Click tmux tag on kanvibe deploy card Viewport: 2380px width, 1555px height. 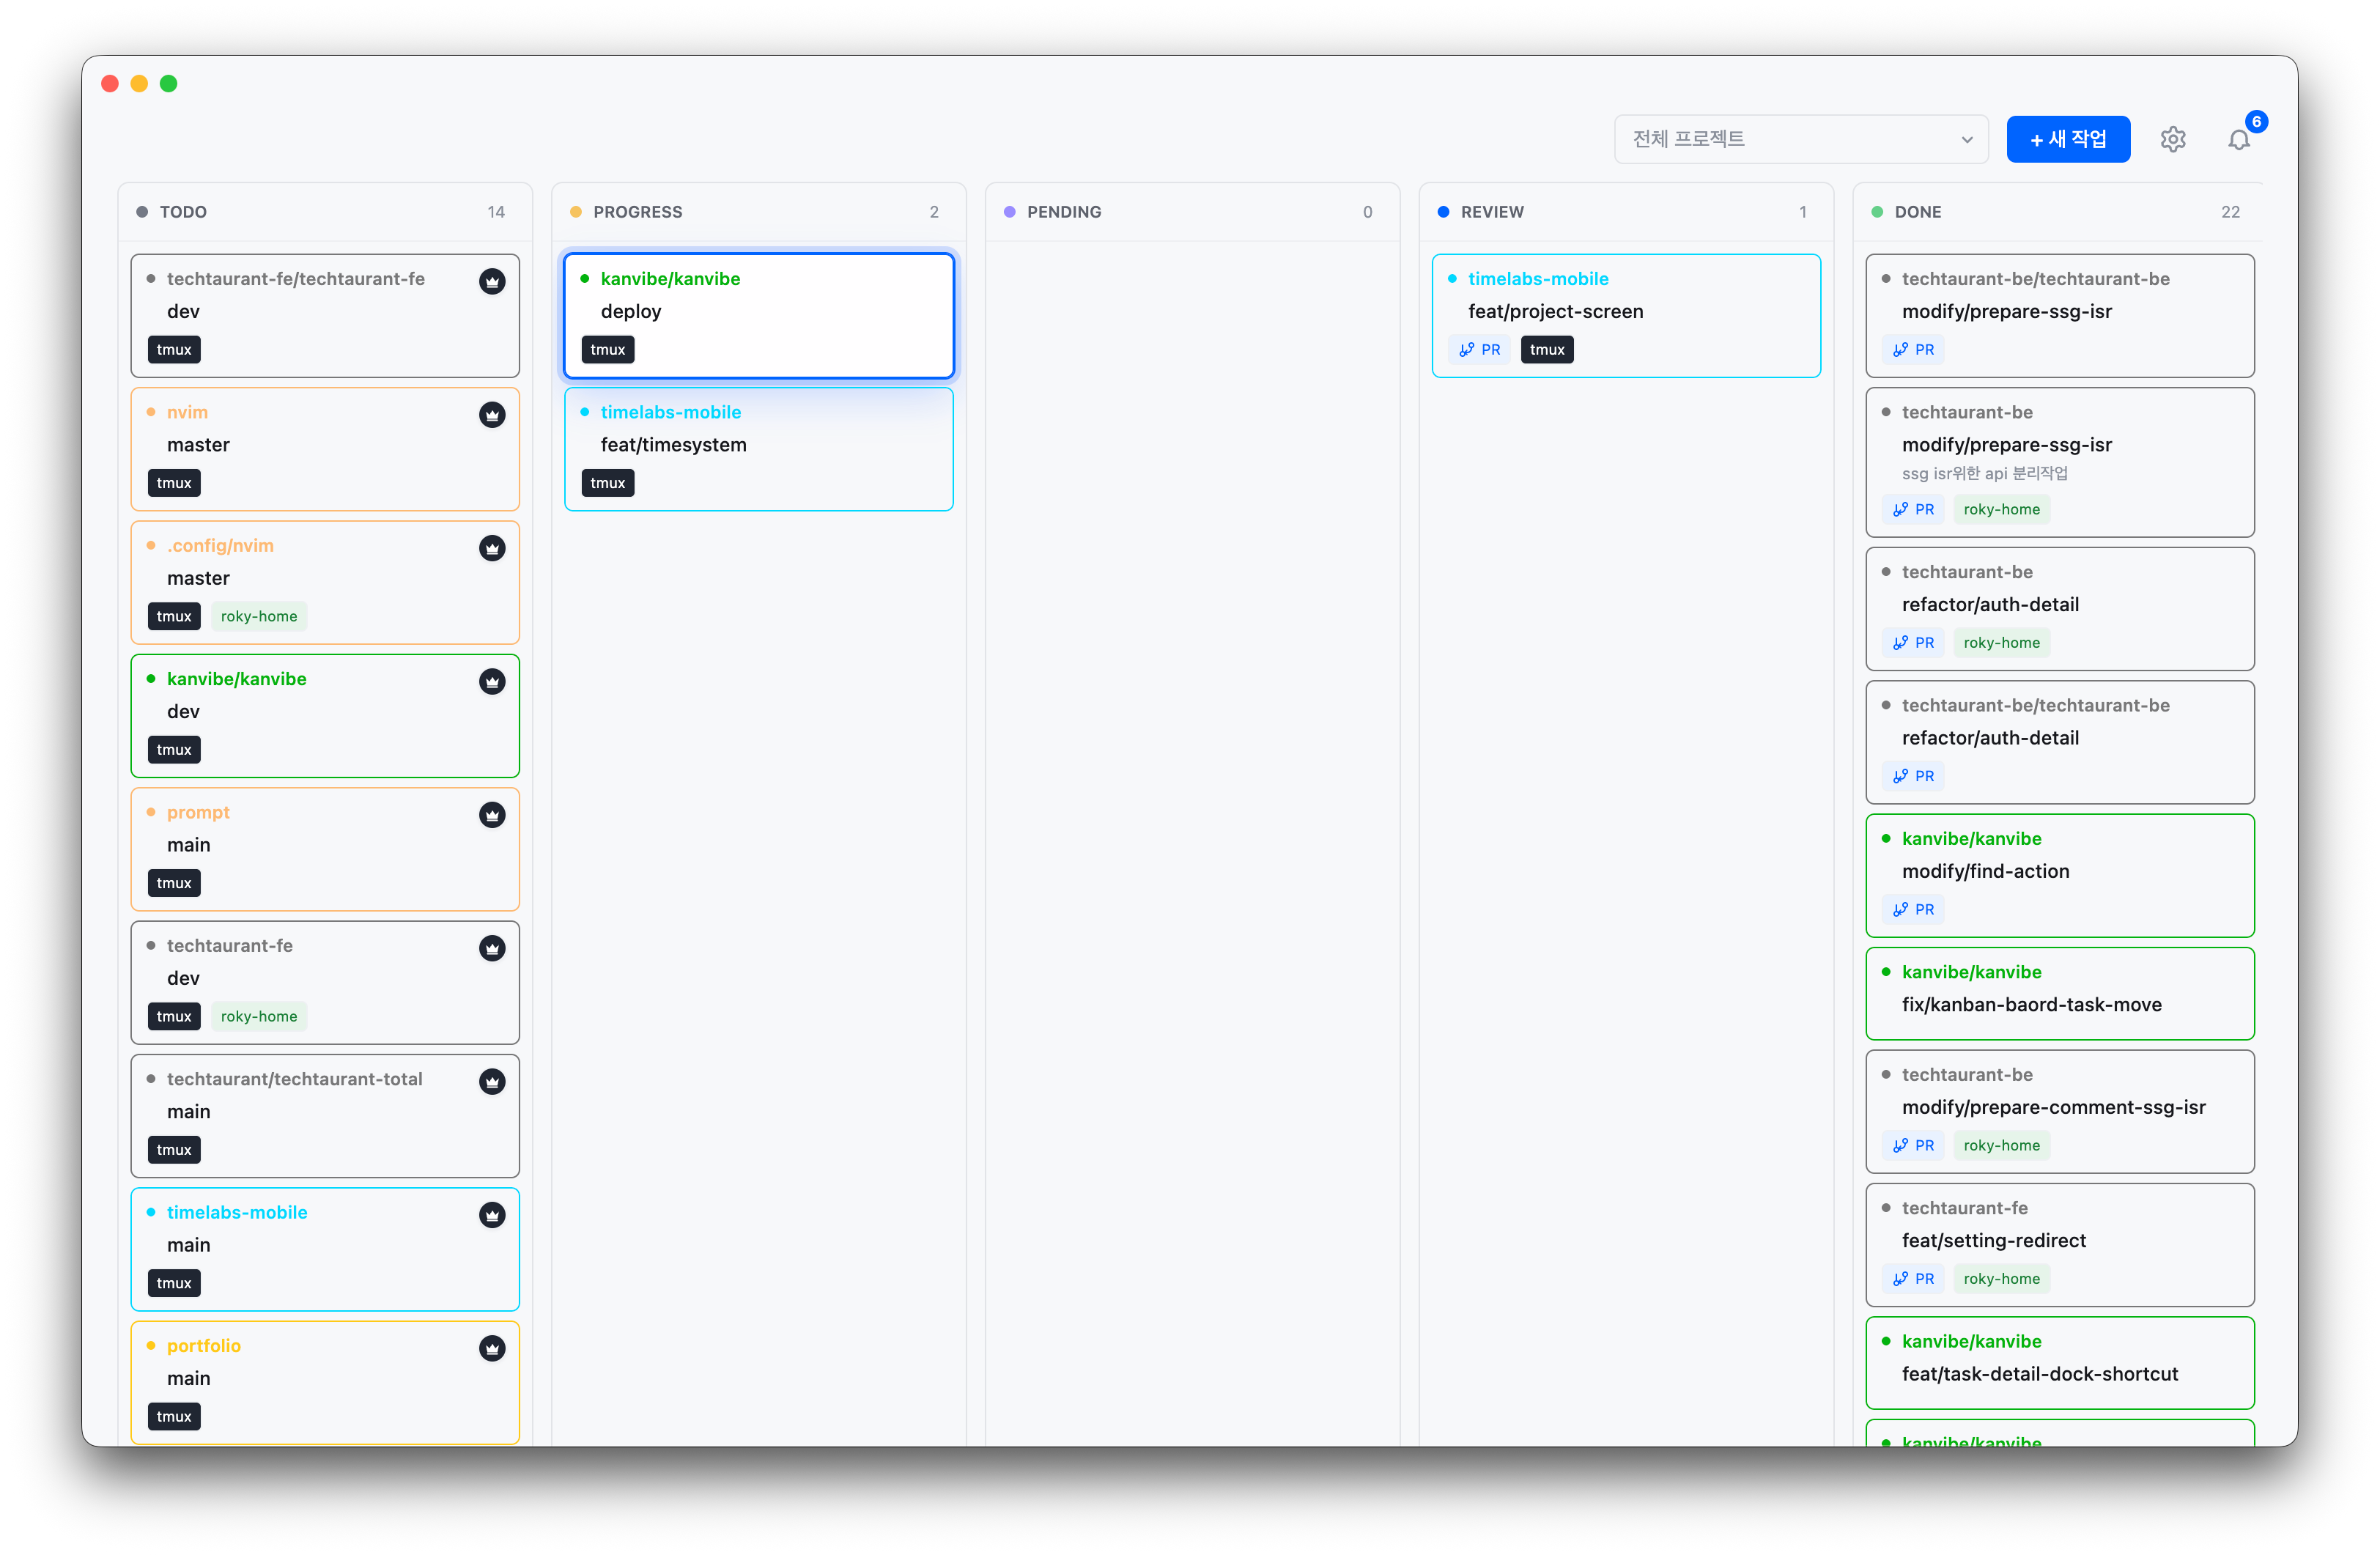point(607,349)
